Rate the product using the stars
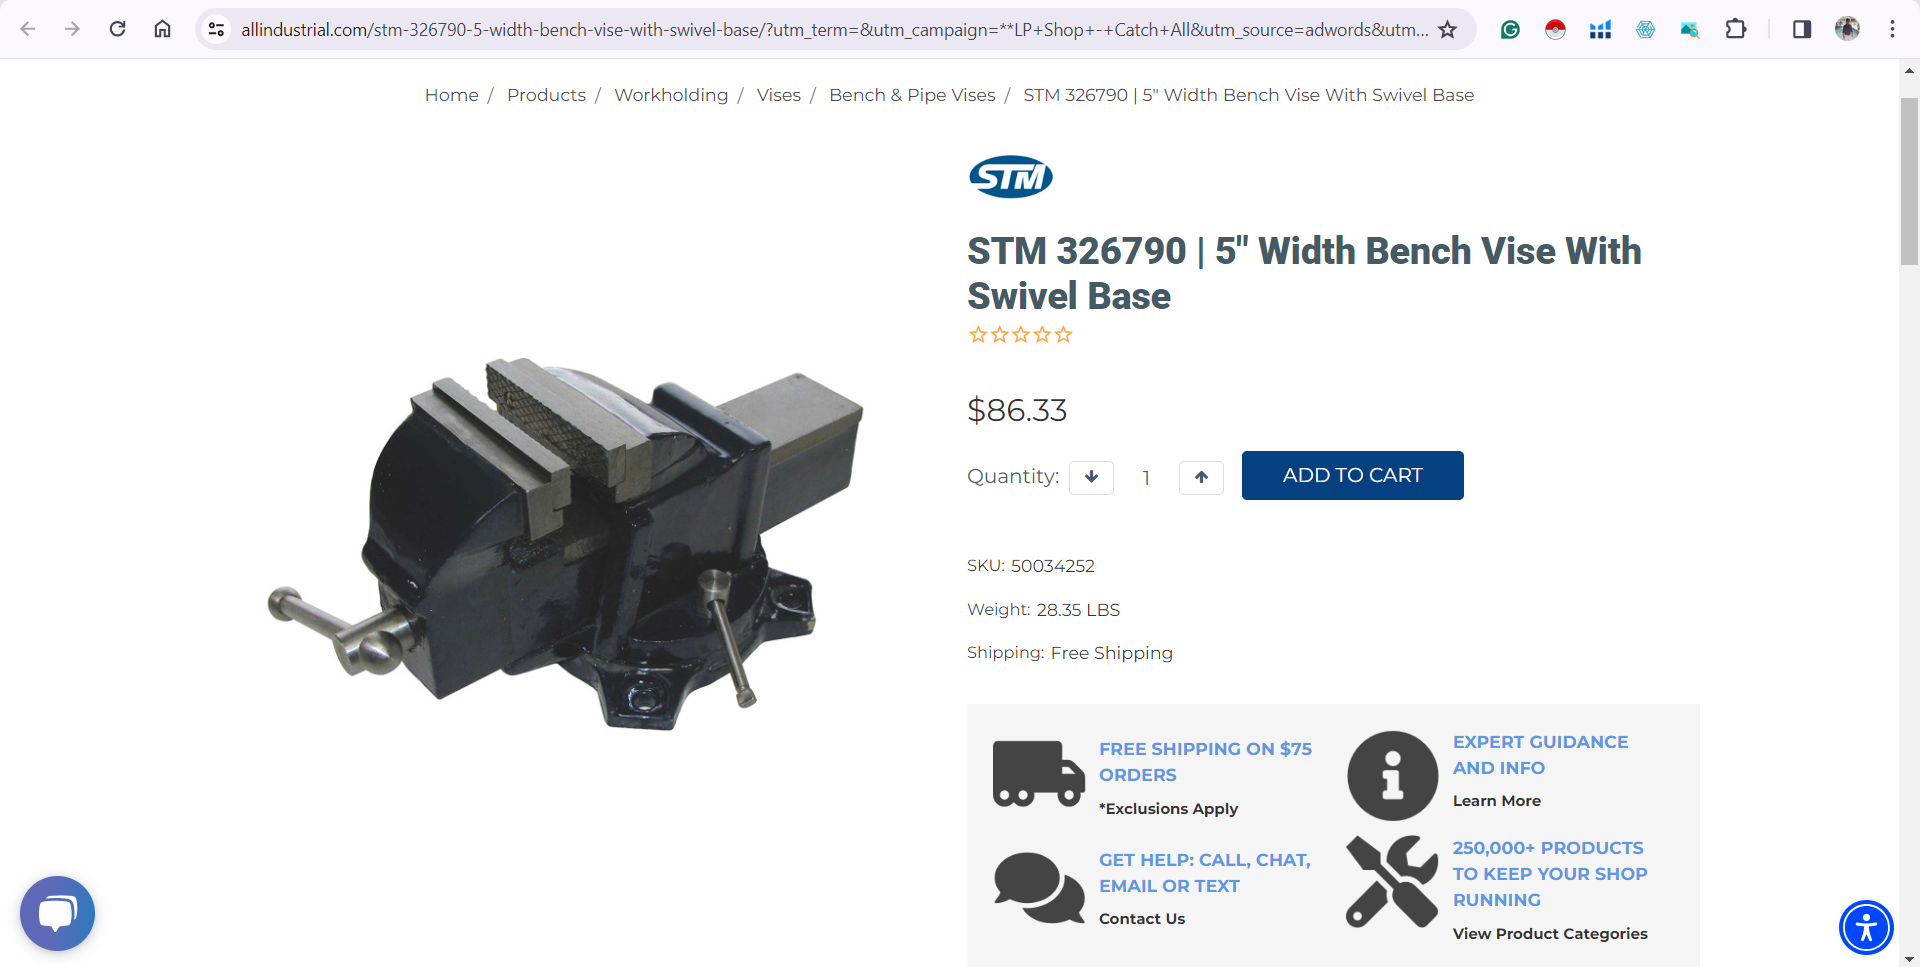Viewport: 1920px width, 967px height. click(1020, 335)
